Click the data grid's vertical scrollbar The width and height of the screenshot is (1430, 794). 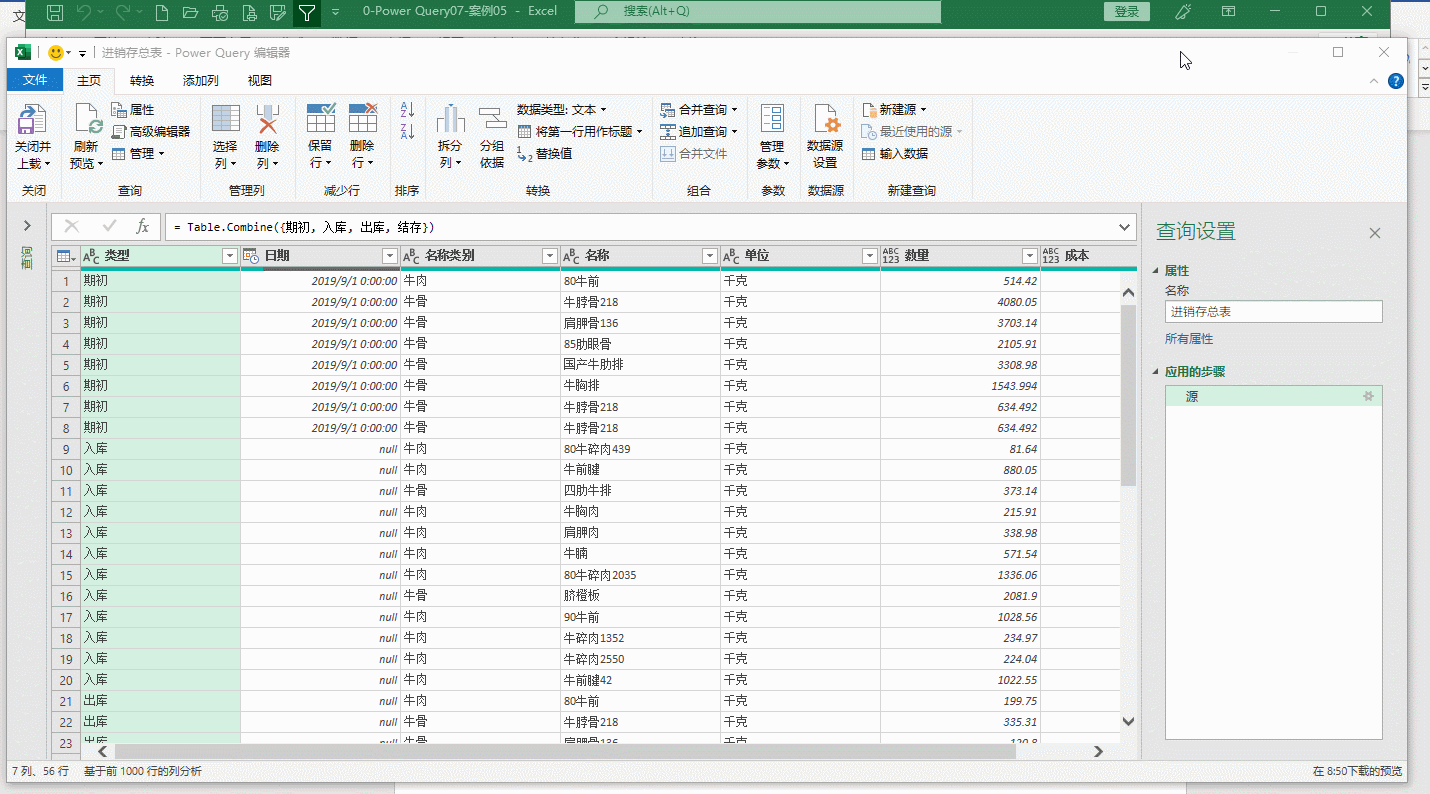click(x=1129, y=395)
